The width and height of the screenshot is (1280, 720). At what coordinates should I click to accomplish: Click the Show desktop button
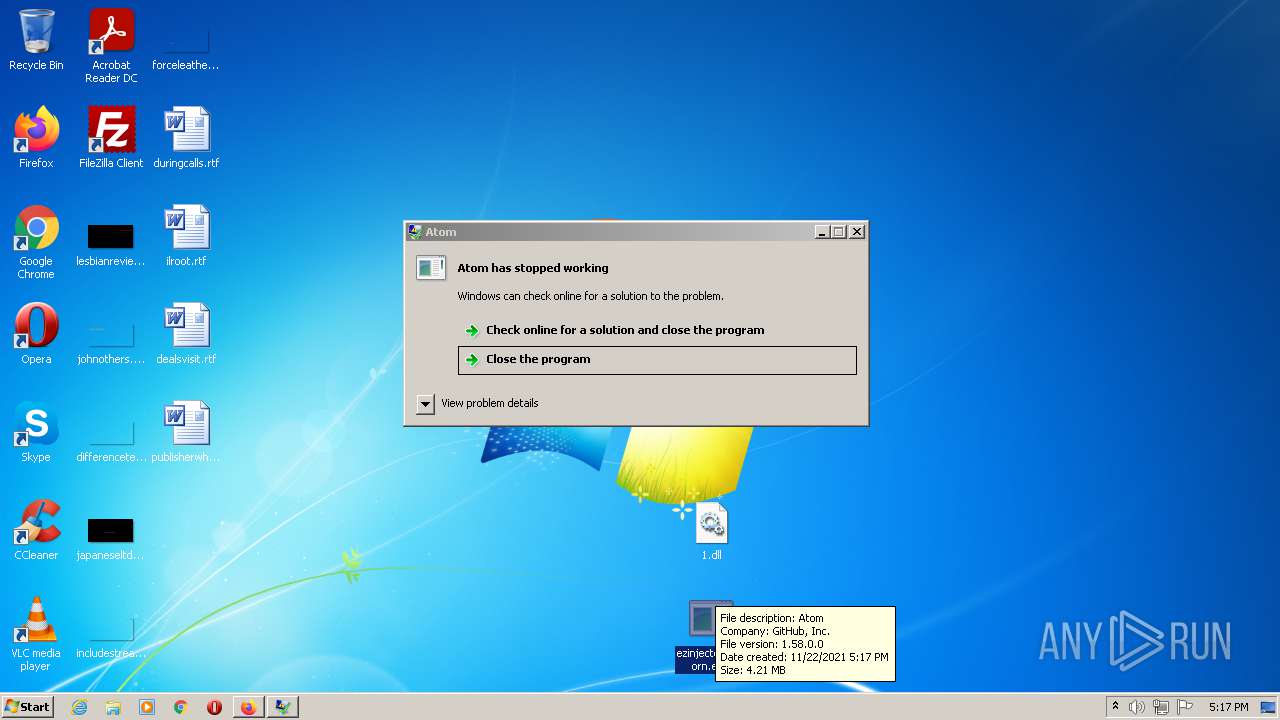tap(1270, 707)
